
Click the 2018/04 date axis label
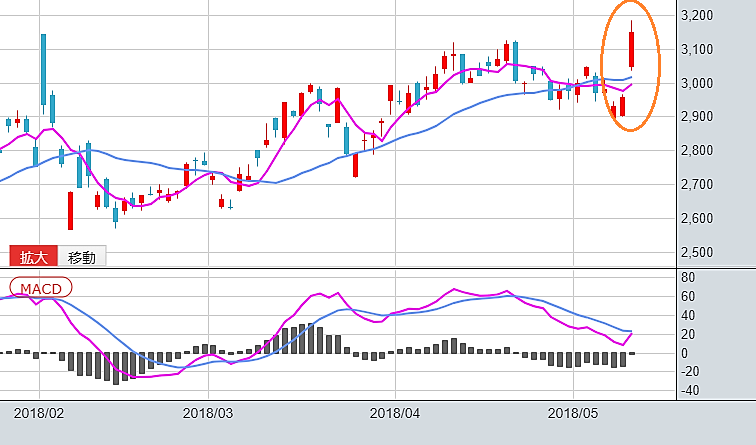[x=395, y=413]
